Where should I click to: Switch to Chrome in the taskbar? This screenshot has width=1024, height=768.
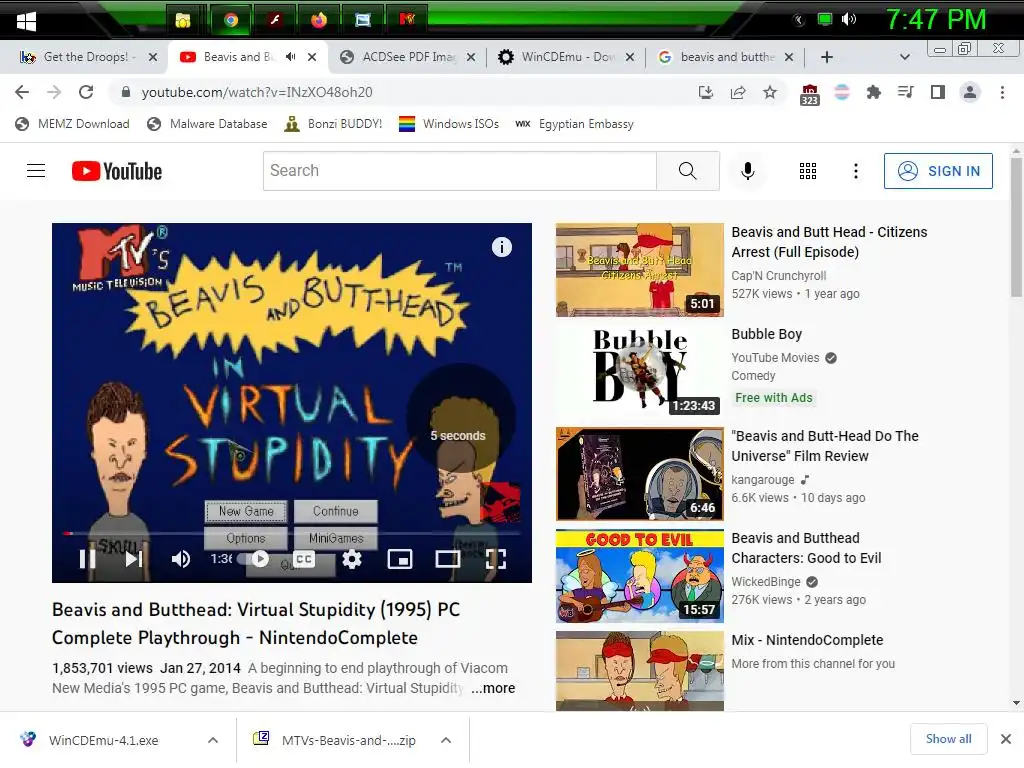[x=231, y=20]
